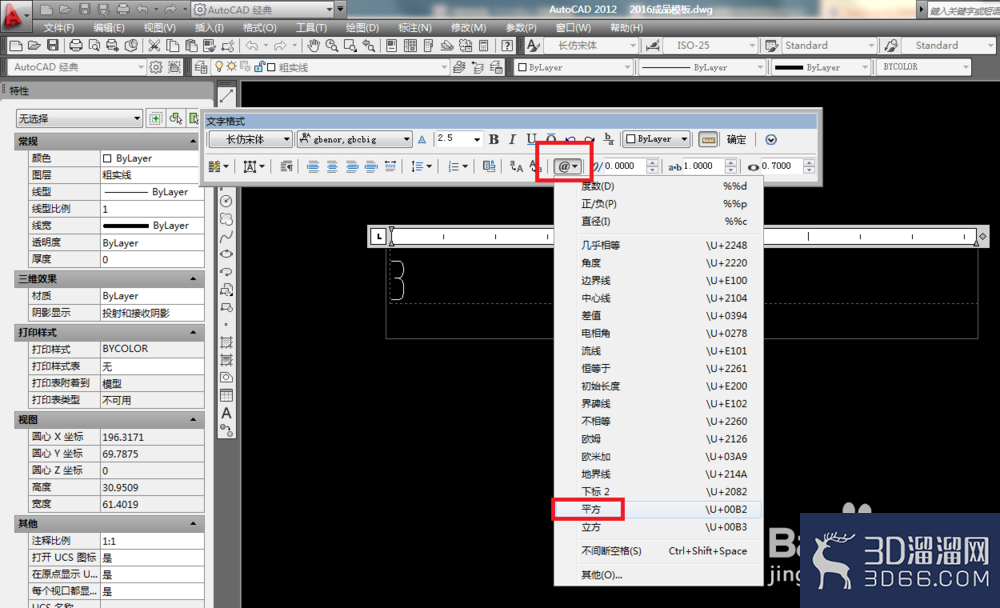This screenshot has width=1000, height=608.
Task: Open the gbenor, gbcbig font dropdown
Action: pos(355,139)
